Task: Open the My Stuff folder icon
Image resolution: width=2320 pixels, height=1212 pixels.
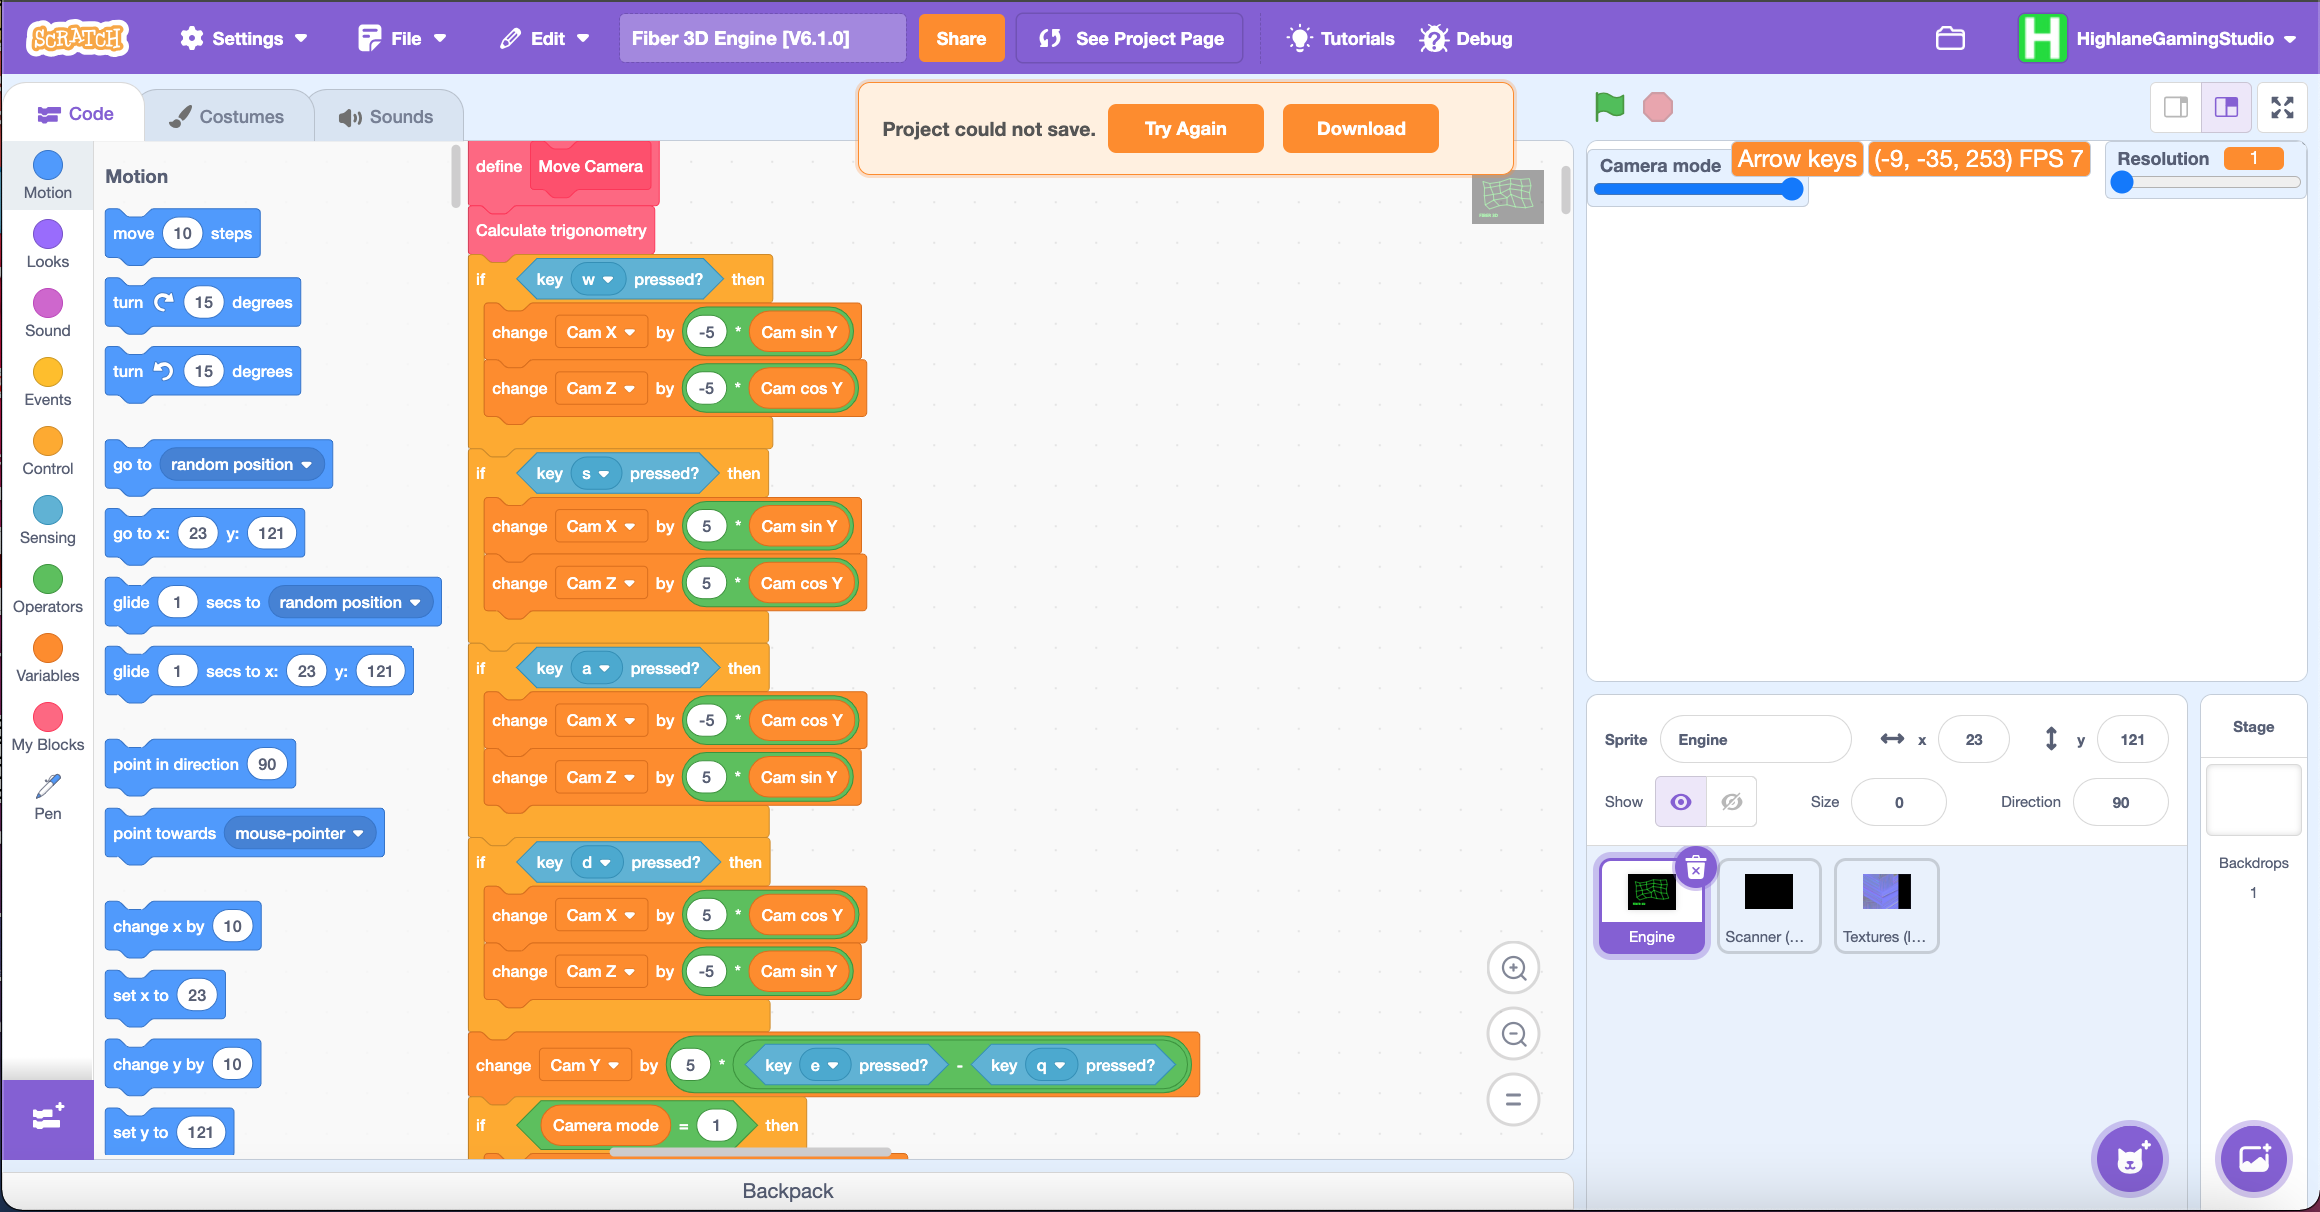Action: 1950,38
